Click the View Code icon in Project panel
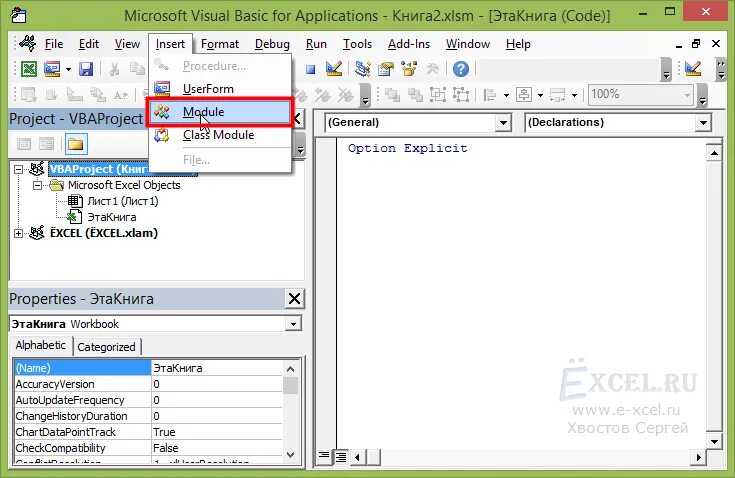The width and height of the screenshot is (735, 478). [24, 144]
